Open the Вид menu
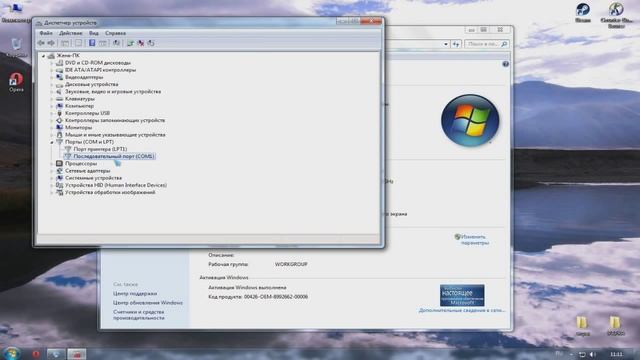 click(93, 33)
